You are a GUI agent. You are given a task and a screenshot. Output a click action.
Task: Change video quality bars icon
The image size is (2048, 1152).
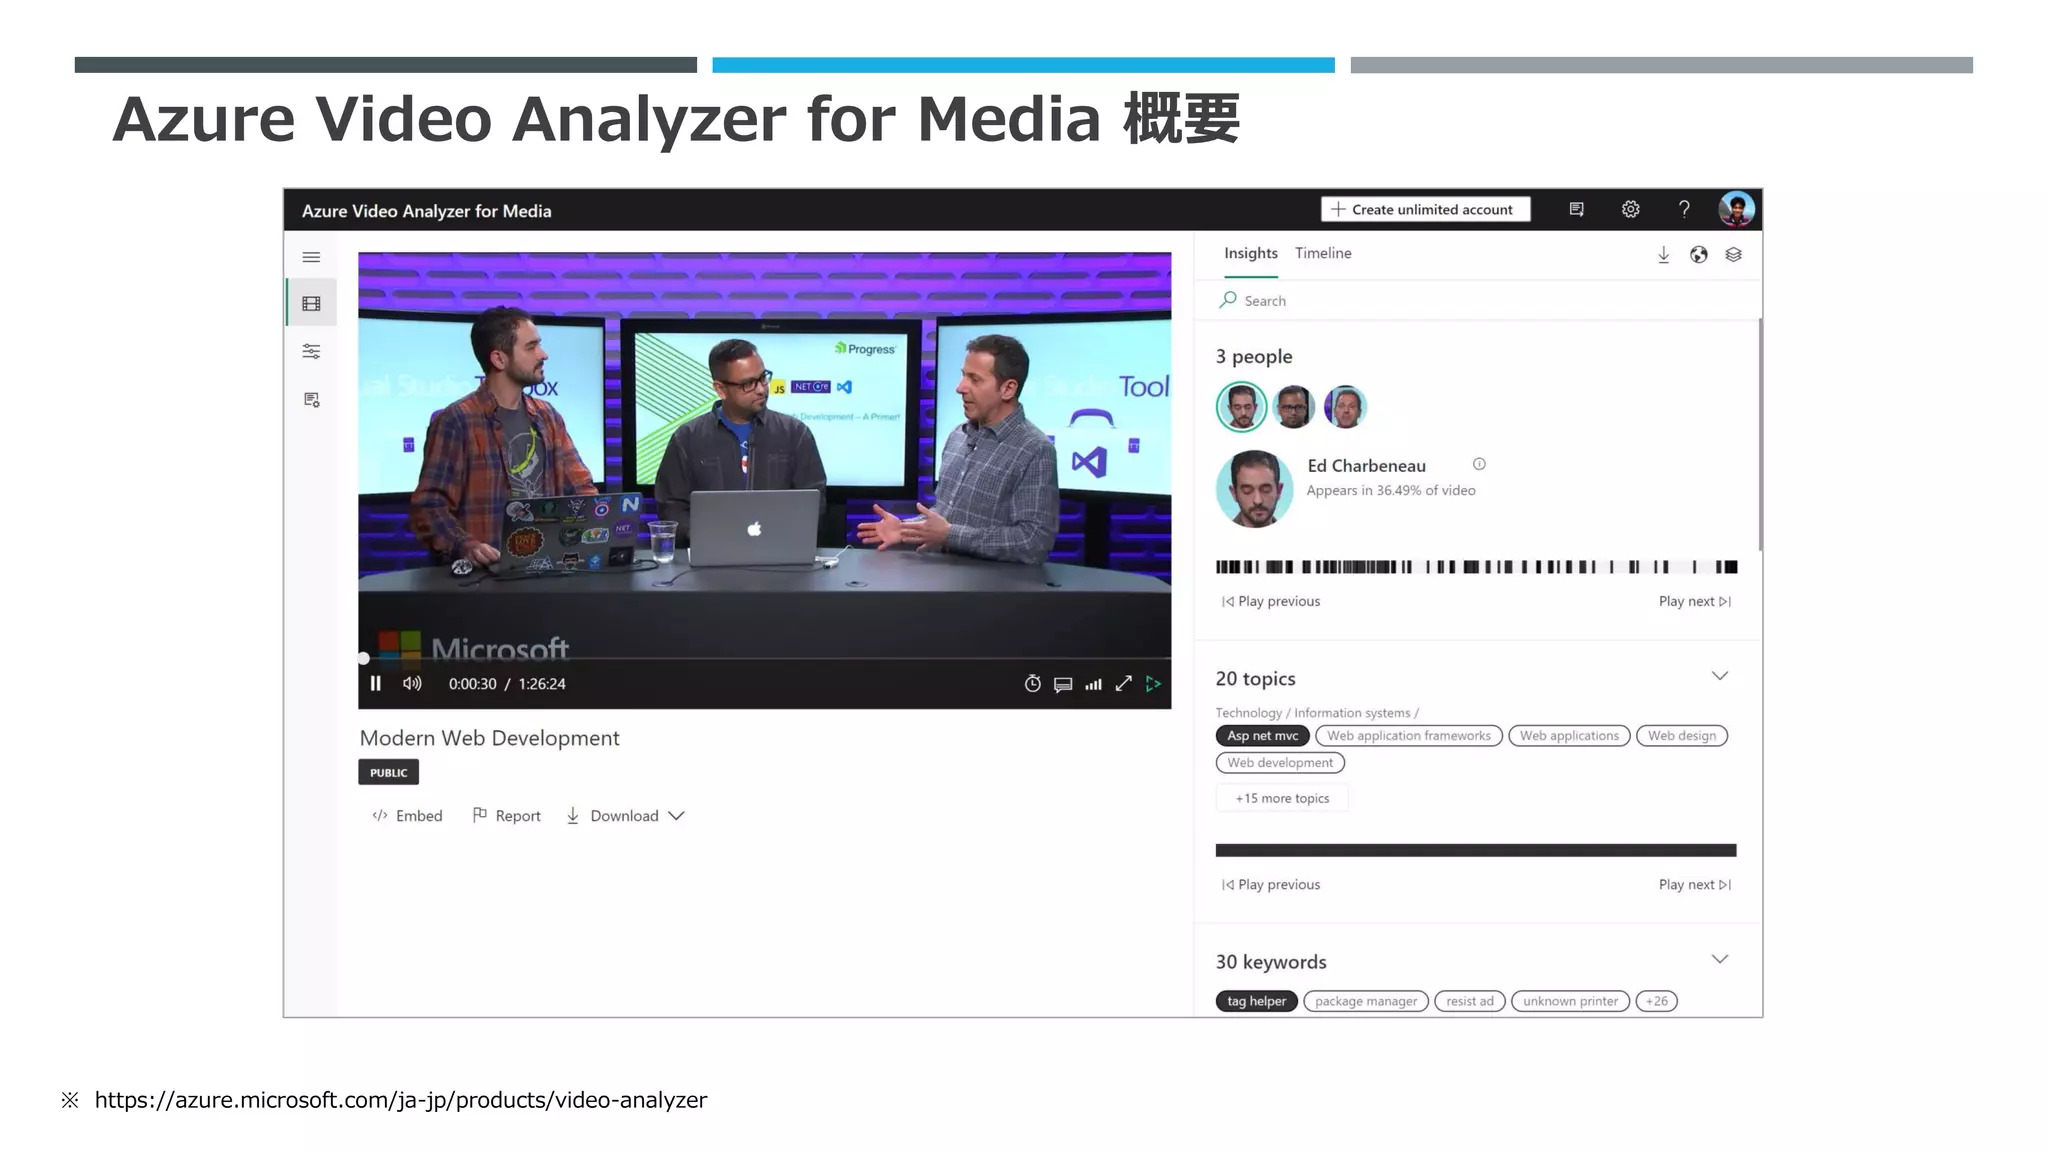coord(1094,685)
